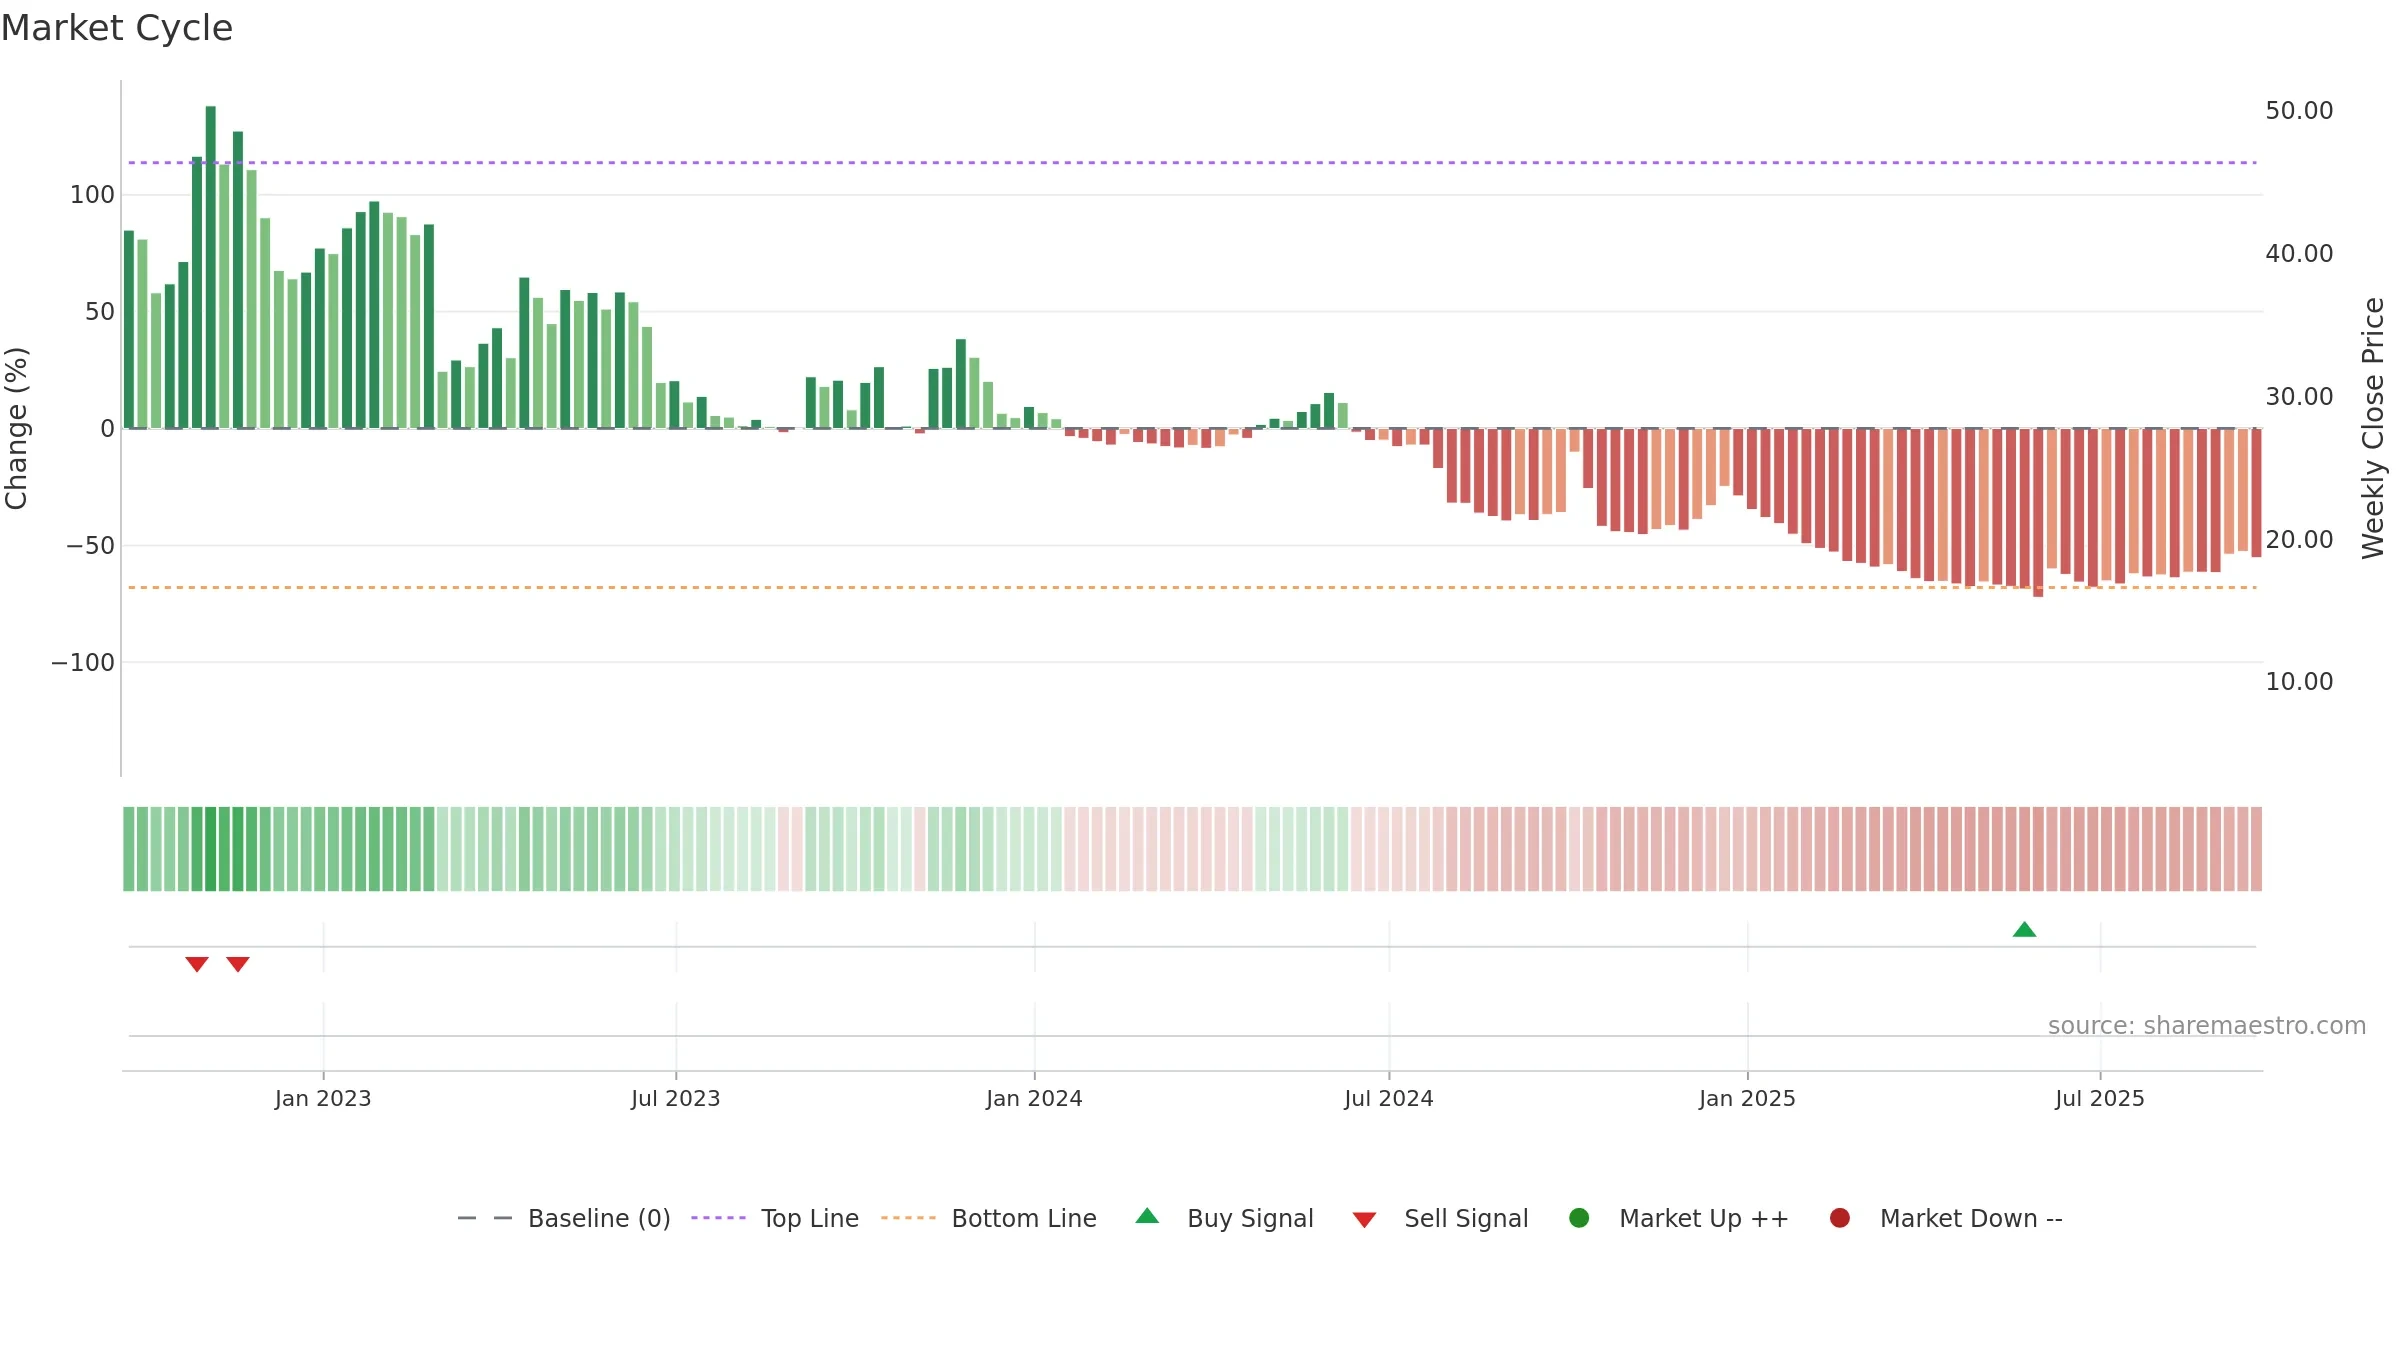Click the Change (%) axis title
Image resolution: width=2400 pixels, height=1350 pixels.
(x=16, y=428)
